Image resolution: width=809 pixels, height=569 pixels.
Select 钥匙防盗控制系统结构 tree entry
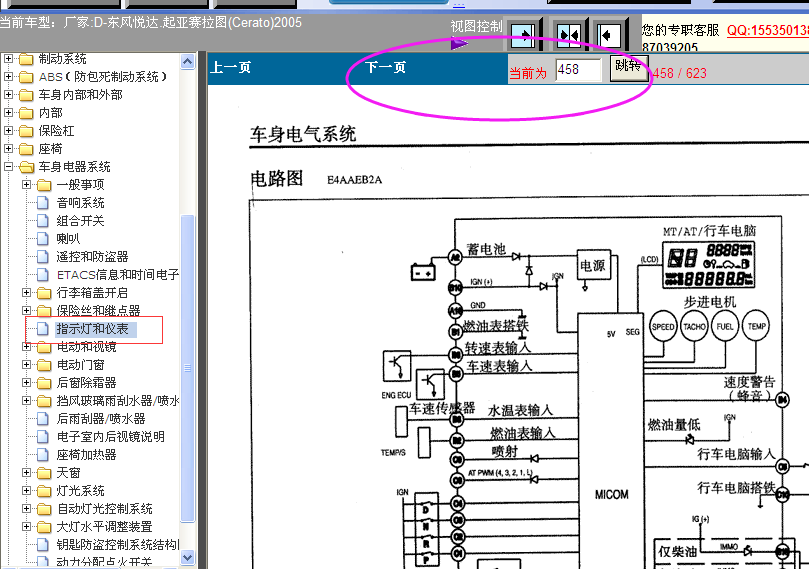coord(118,545)
